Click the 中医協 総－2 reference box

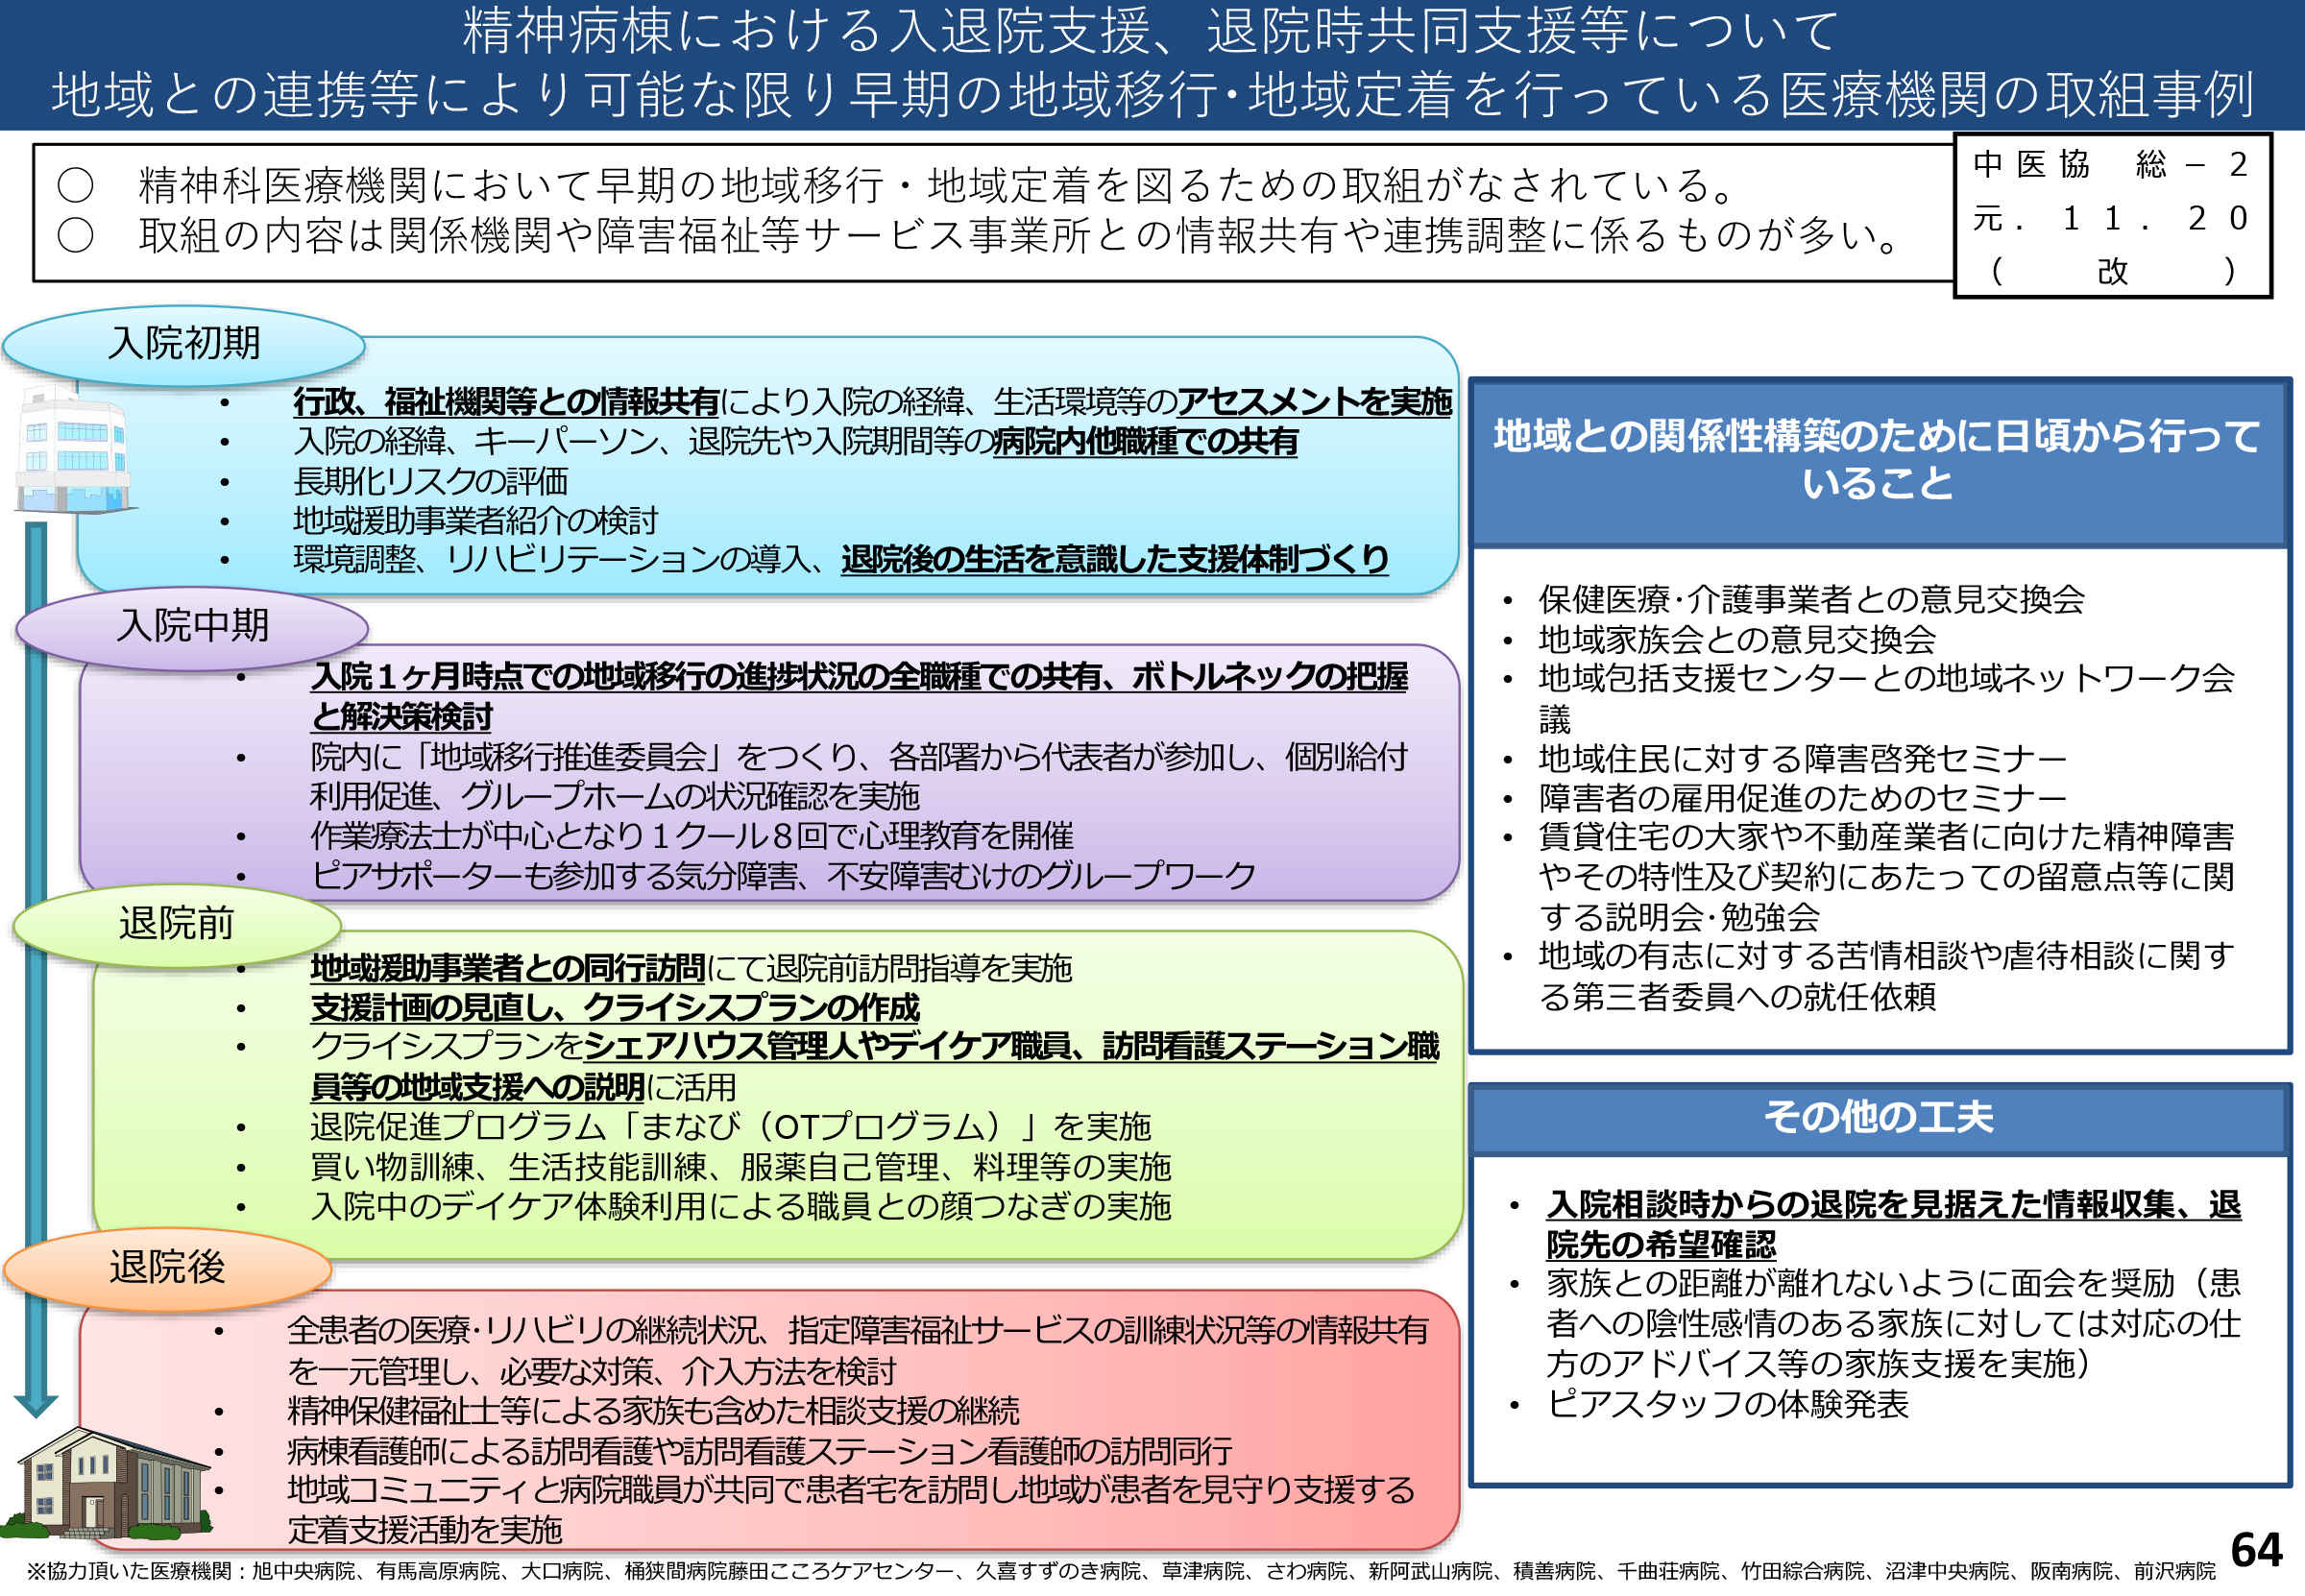coord(2111,217)
